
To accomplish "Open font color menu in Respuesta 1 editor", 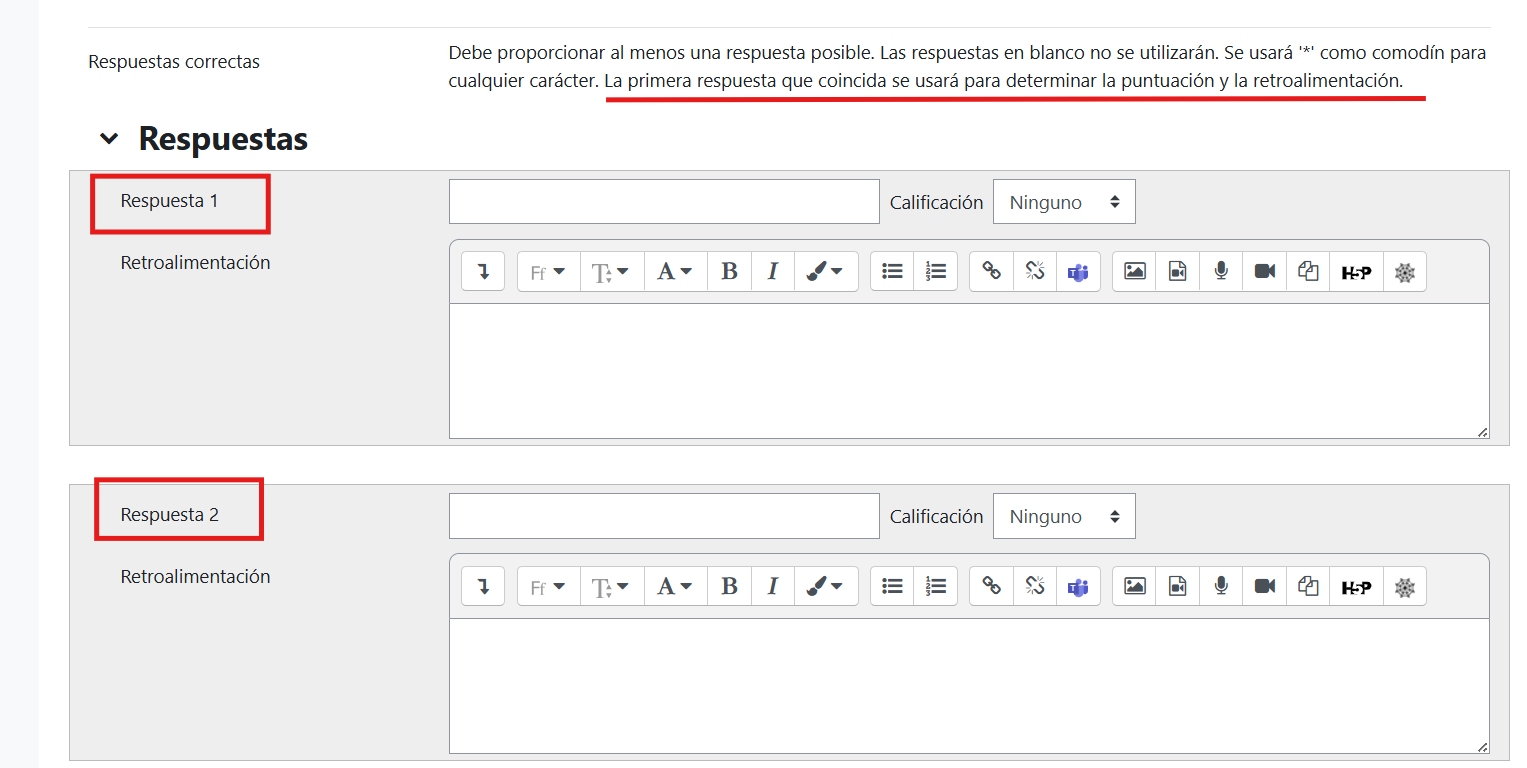I will click(675, 272).
